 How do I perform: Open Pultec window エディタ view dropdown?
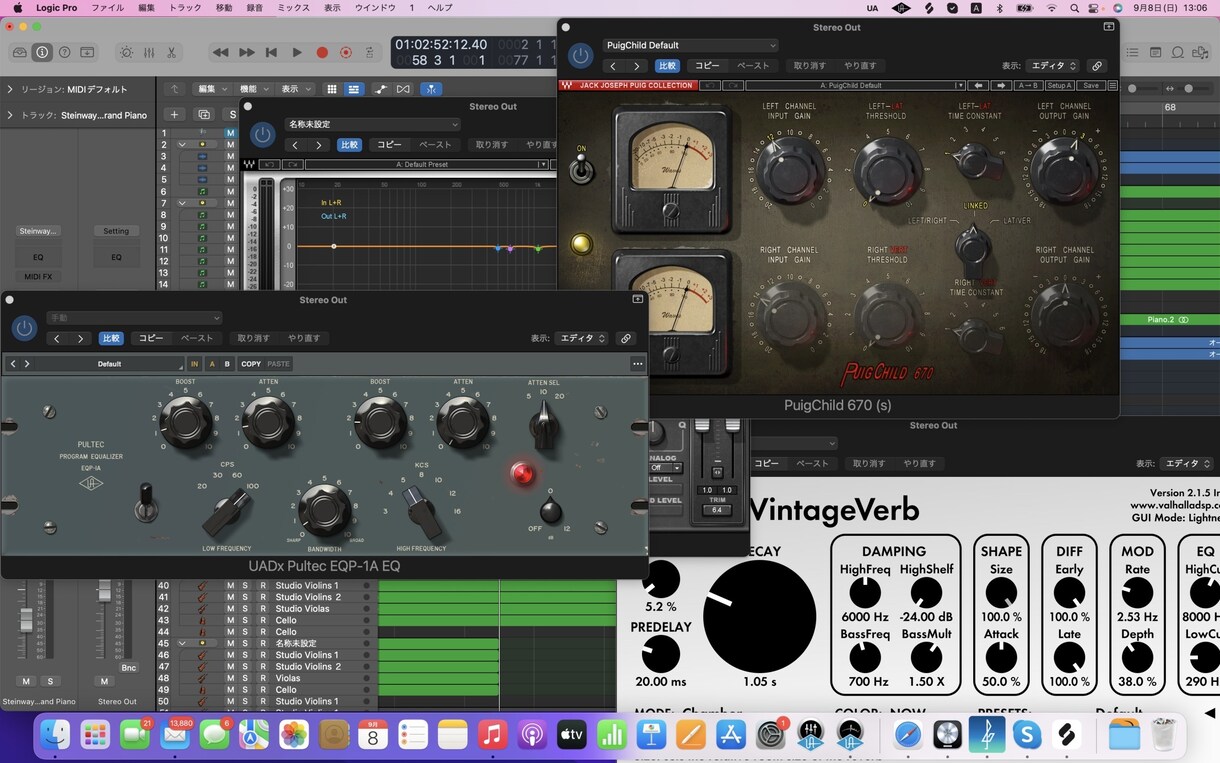[582, 338]
